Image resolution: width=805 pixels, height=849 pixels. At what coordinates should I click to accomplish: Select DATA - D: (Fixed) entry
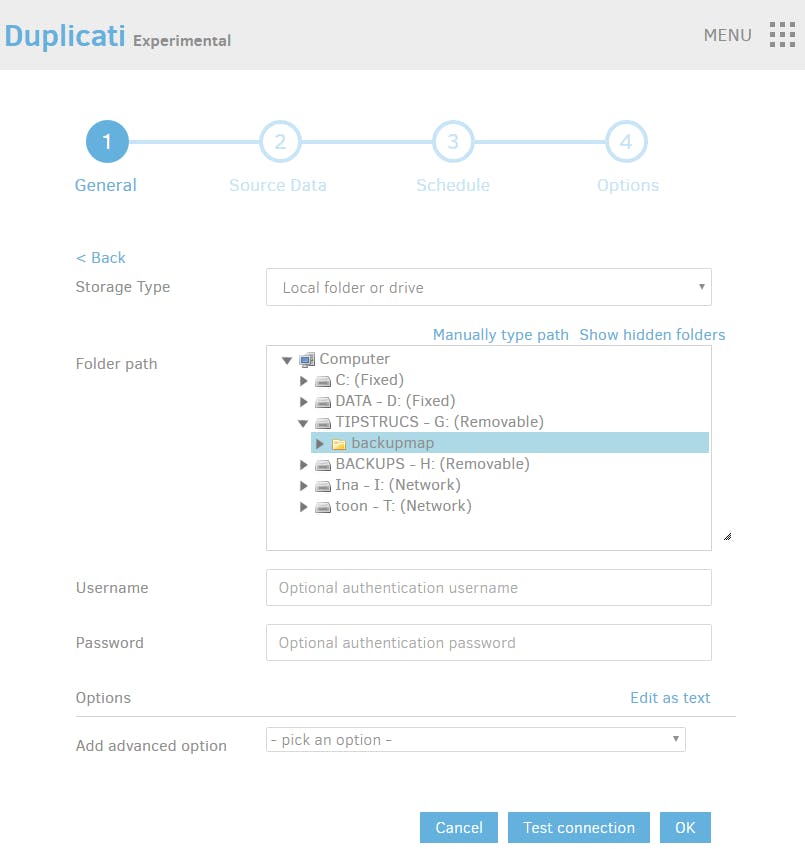pos(395,401)
